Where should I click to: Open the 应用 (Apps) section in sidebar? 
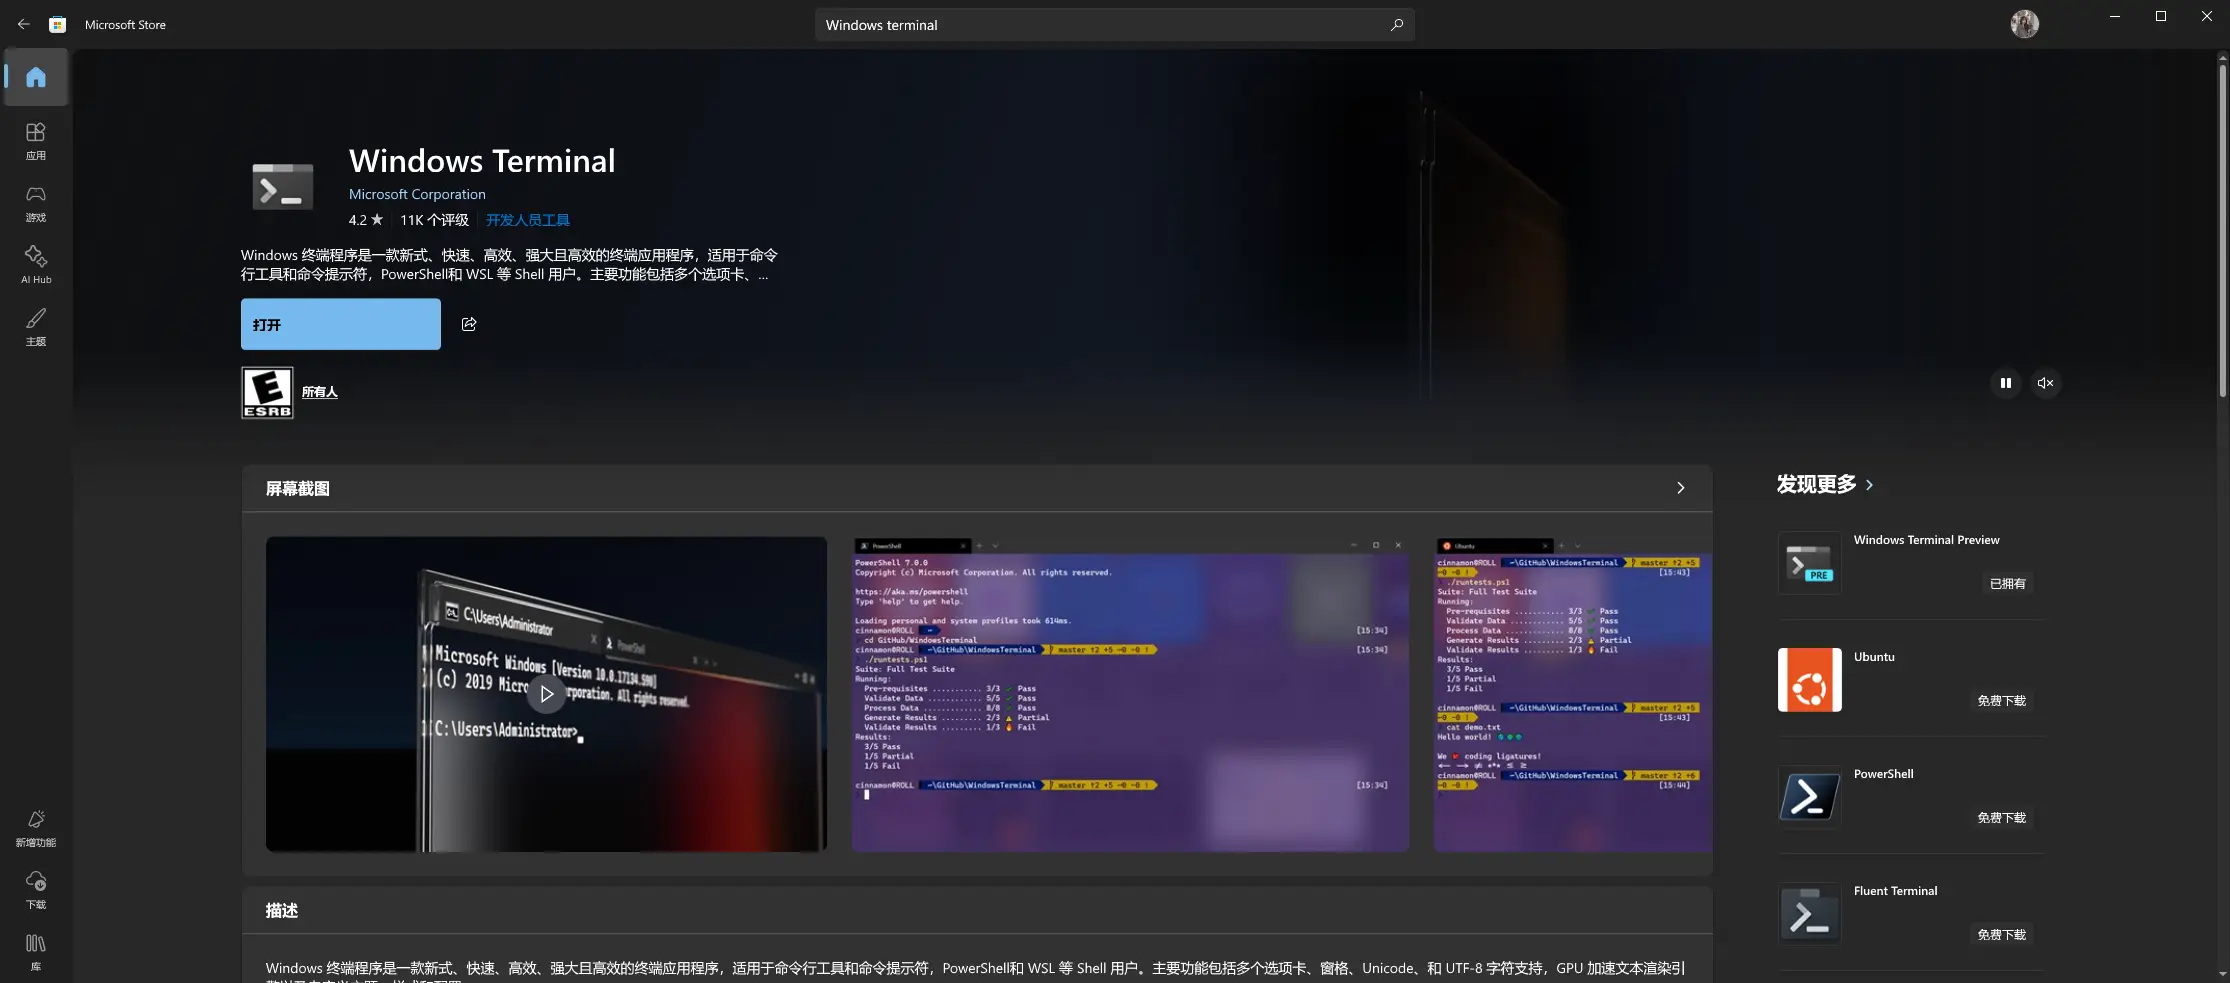36,140
